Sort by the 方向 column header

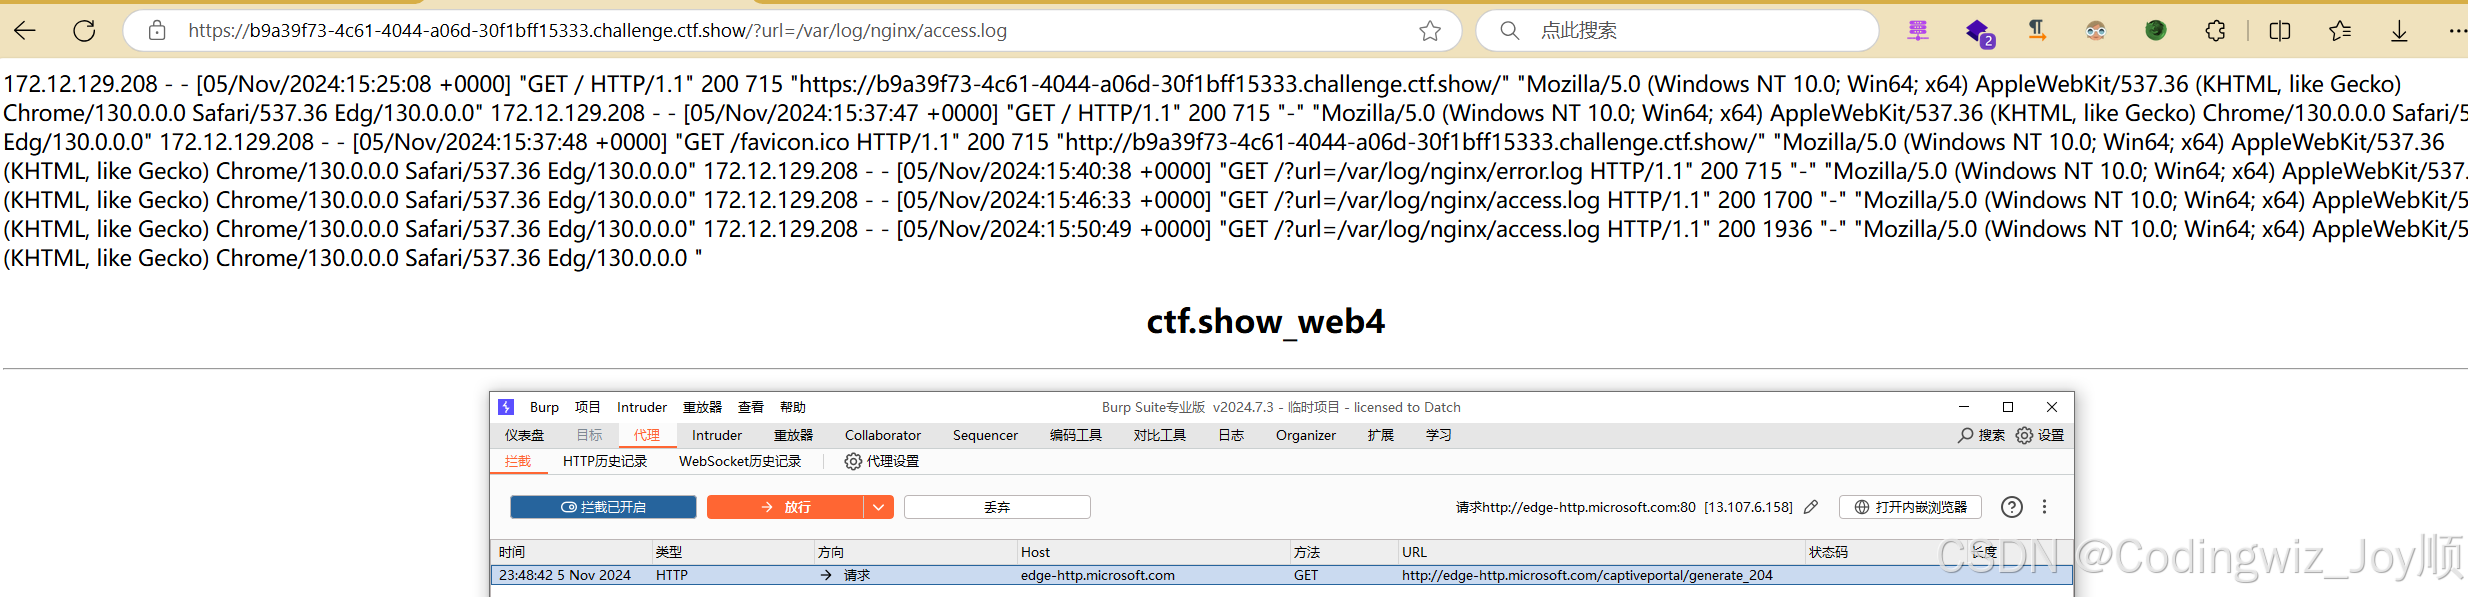coord(914,552)
